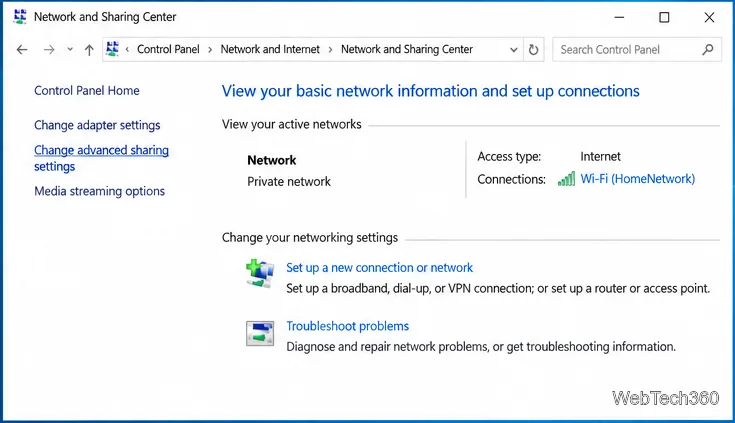The width and height of the screenshot is (735, 423).
Task: Open Troubleshoot problems
Action: pos(347,326)
